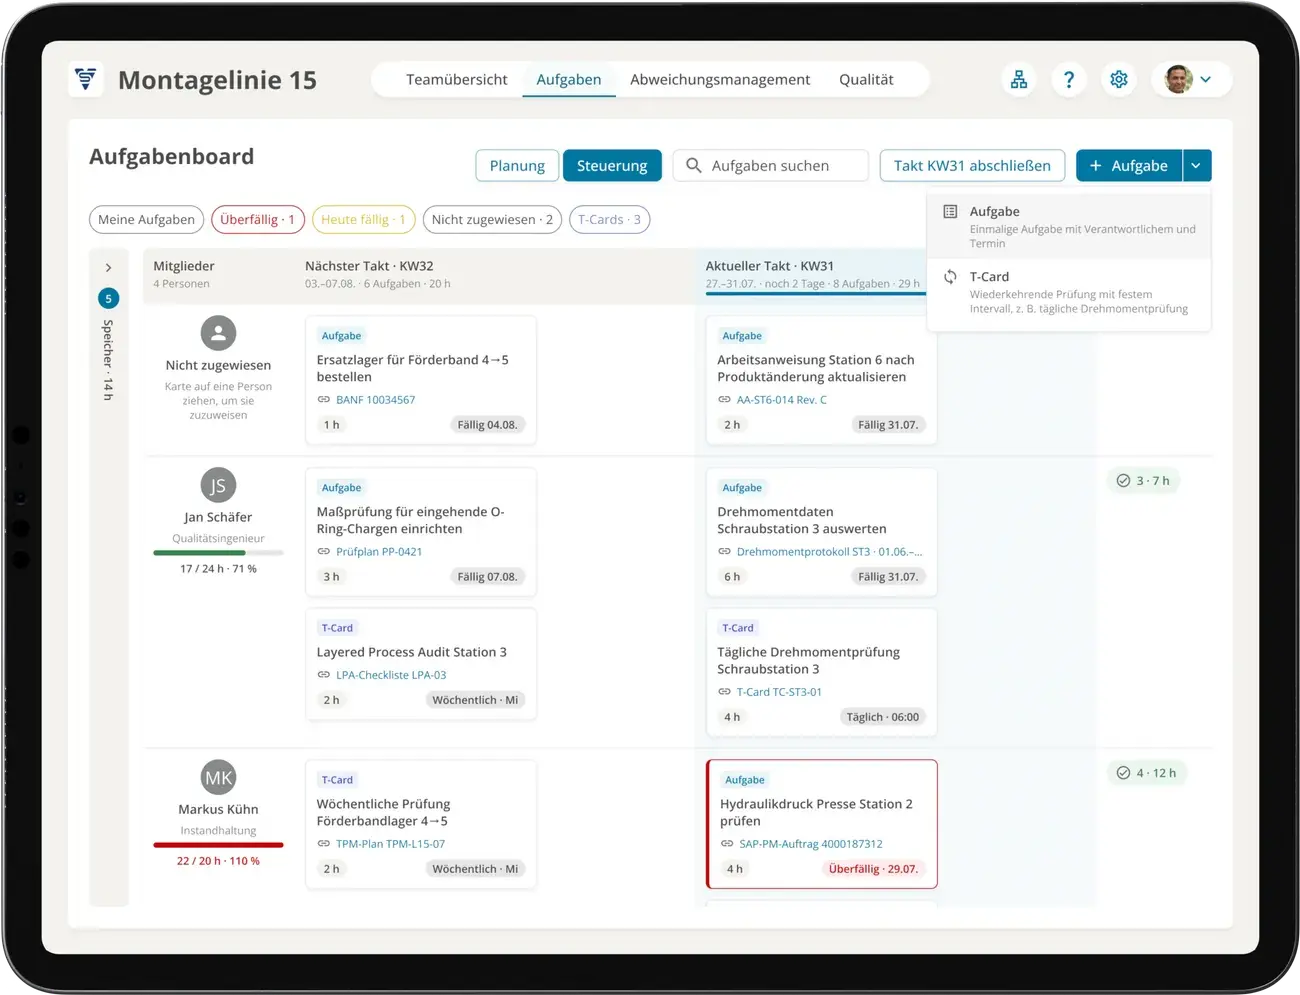Click the list icon beside Aufgabe menu entry
Screen dimensions: 1300x995
click(x=950, y=211)
